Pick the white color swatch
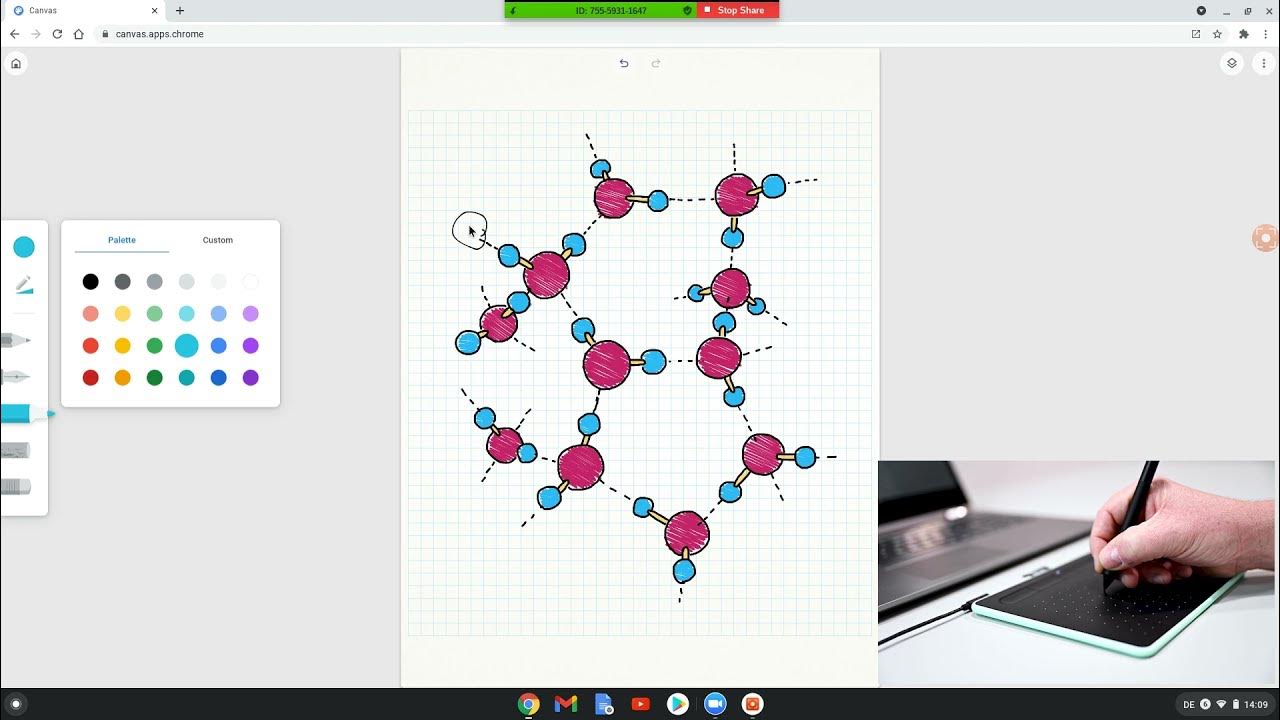This screenshot has height=720, width=1280. tap(251, 282)
